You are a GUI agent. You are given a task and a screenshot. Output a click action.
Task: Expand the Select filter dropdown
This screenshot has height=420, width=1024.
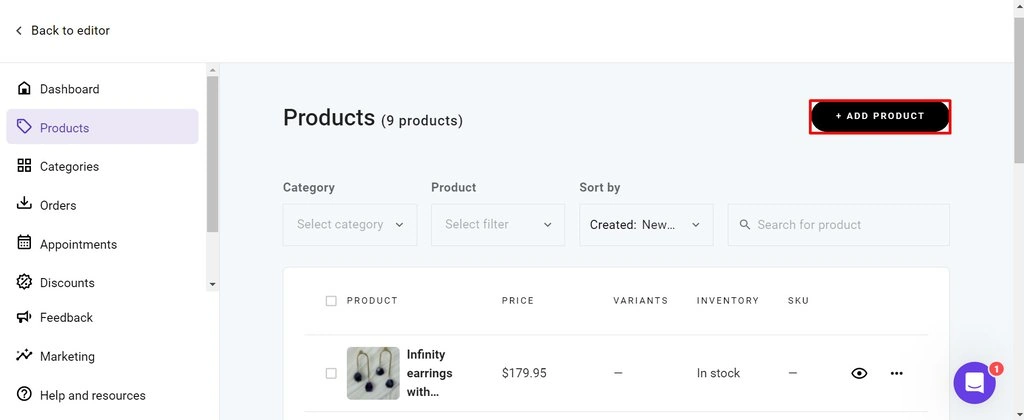point(498,225)
